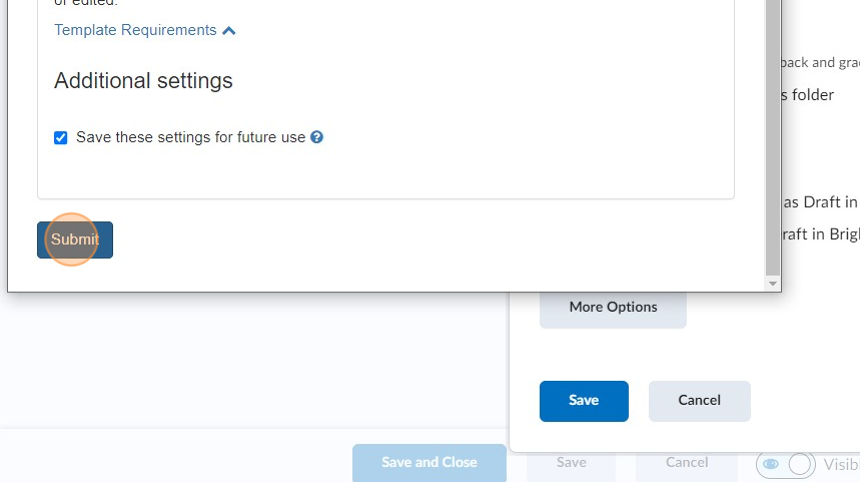Viewport: 860px width, 482px height.
Task: Click Save and Close in footer
Action: tap(429, 462)
